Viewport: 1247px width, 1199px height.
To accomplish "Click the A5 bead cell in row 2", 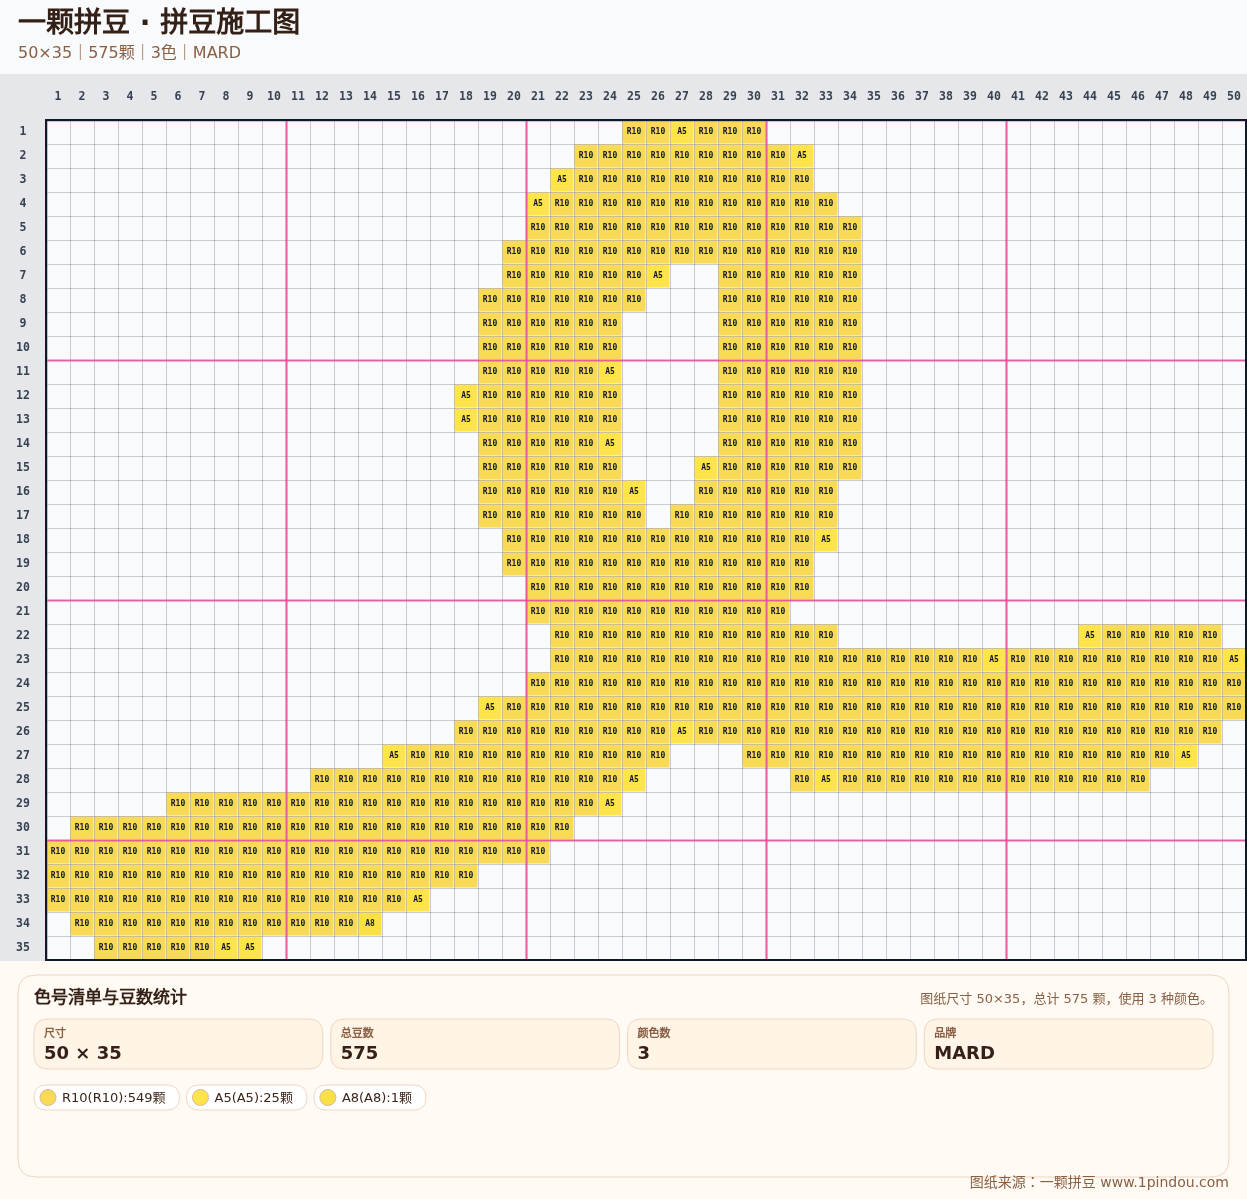I will 802,155.
